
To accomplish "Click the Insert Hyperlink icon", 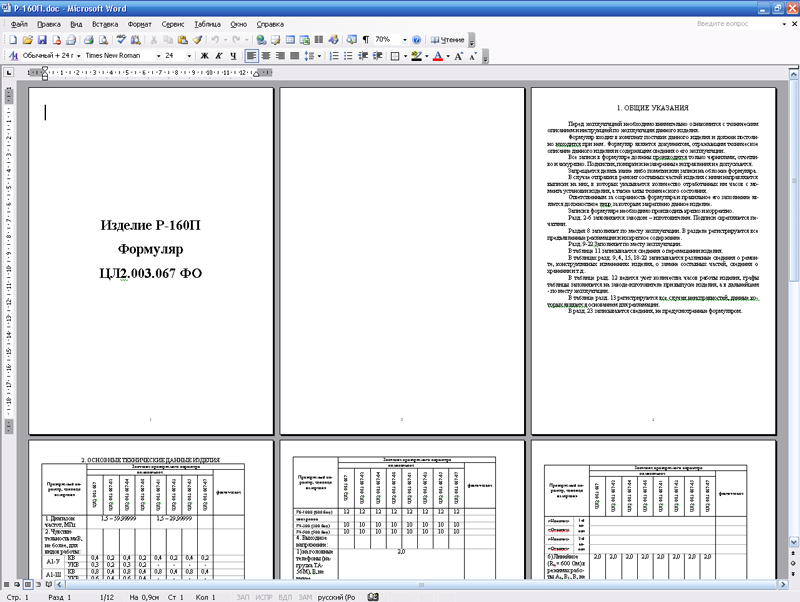I will click(261, 39).
